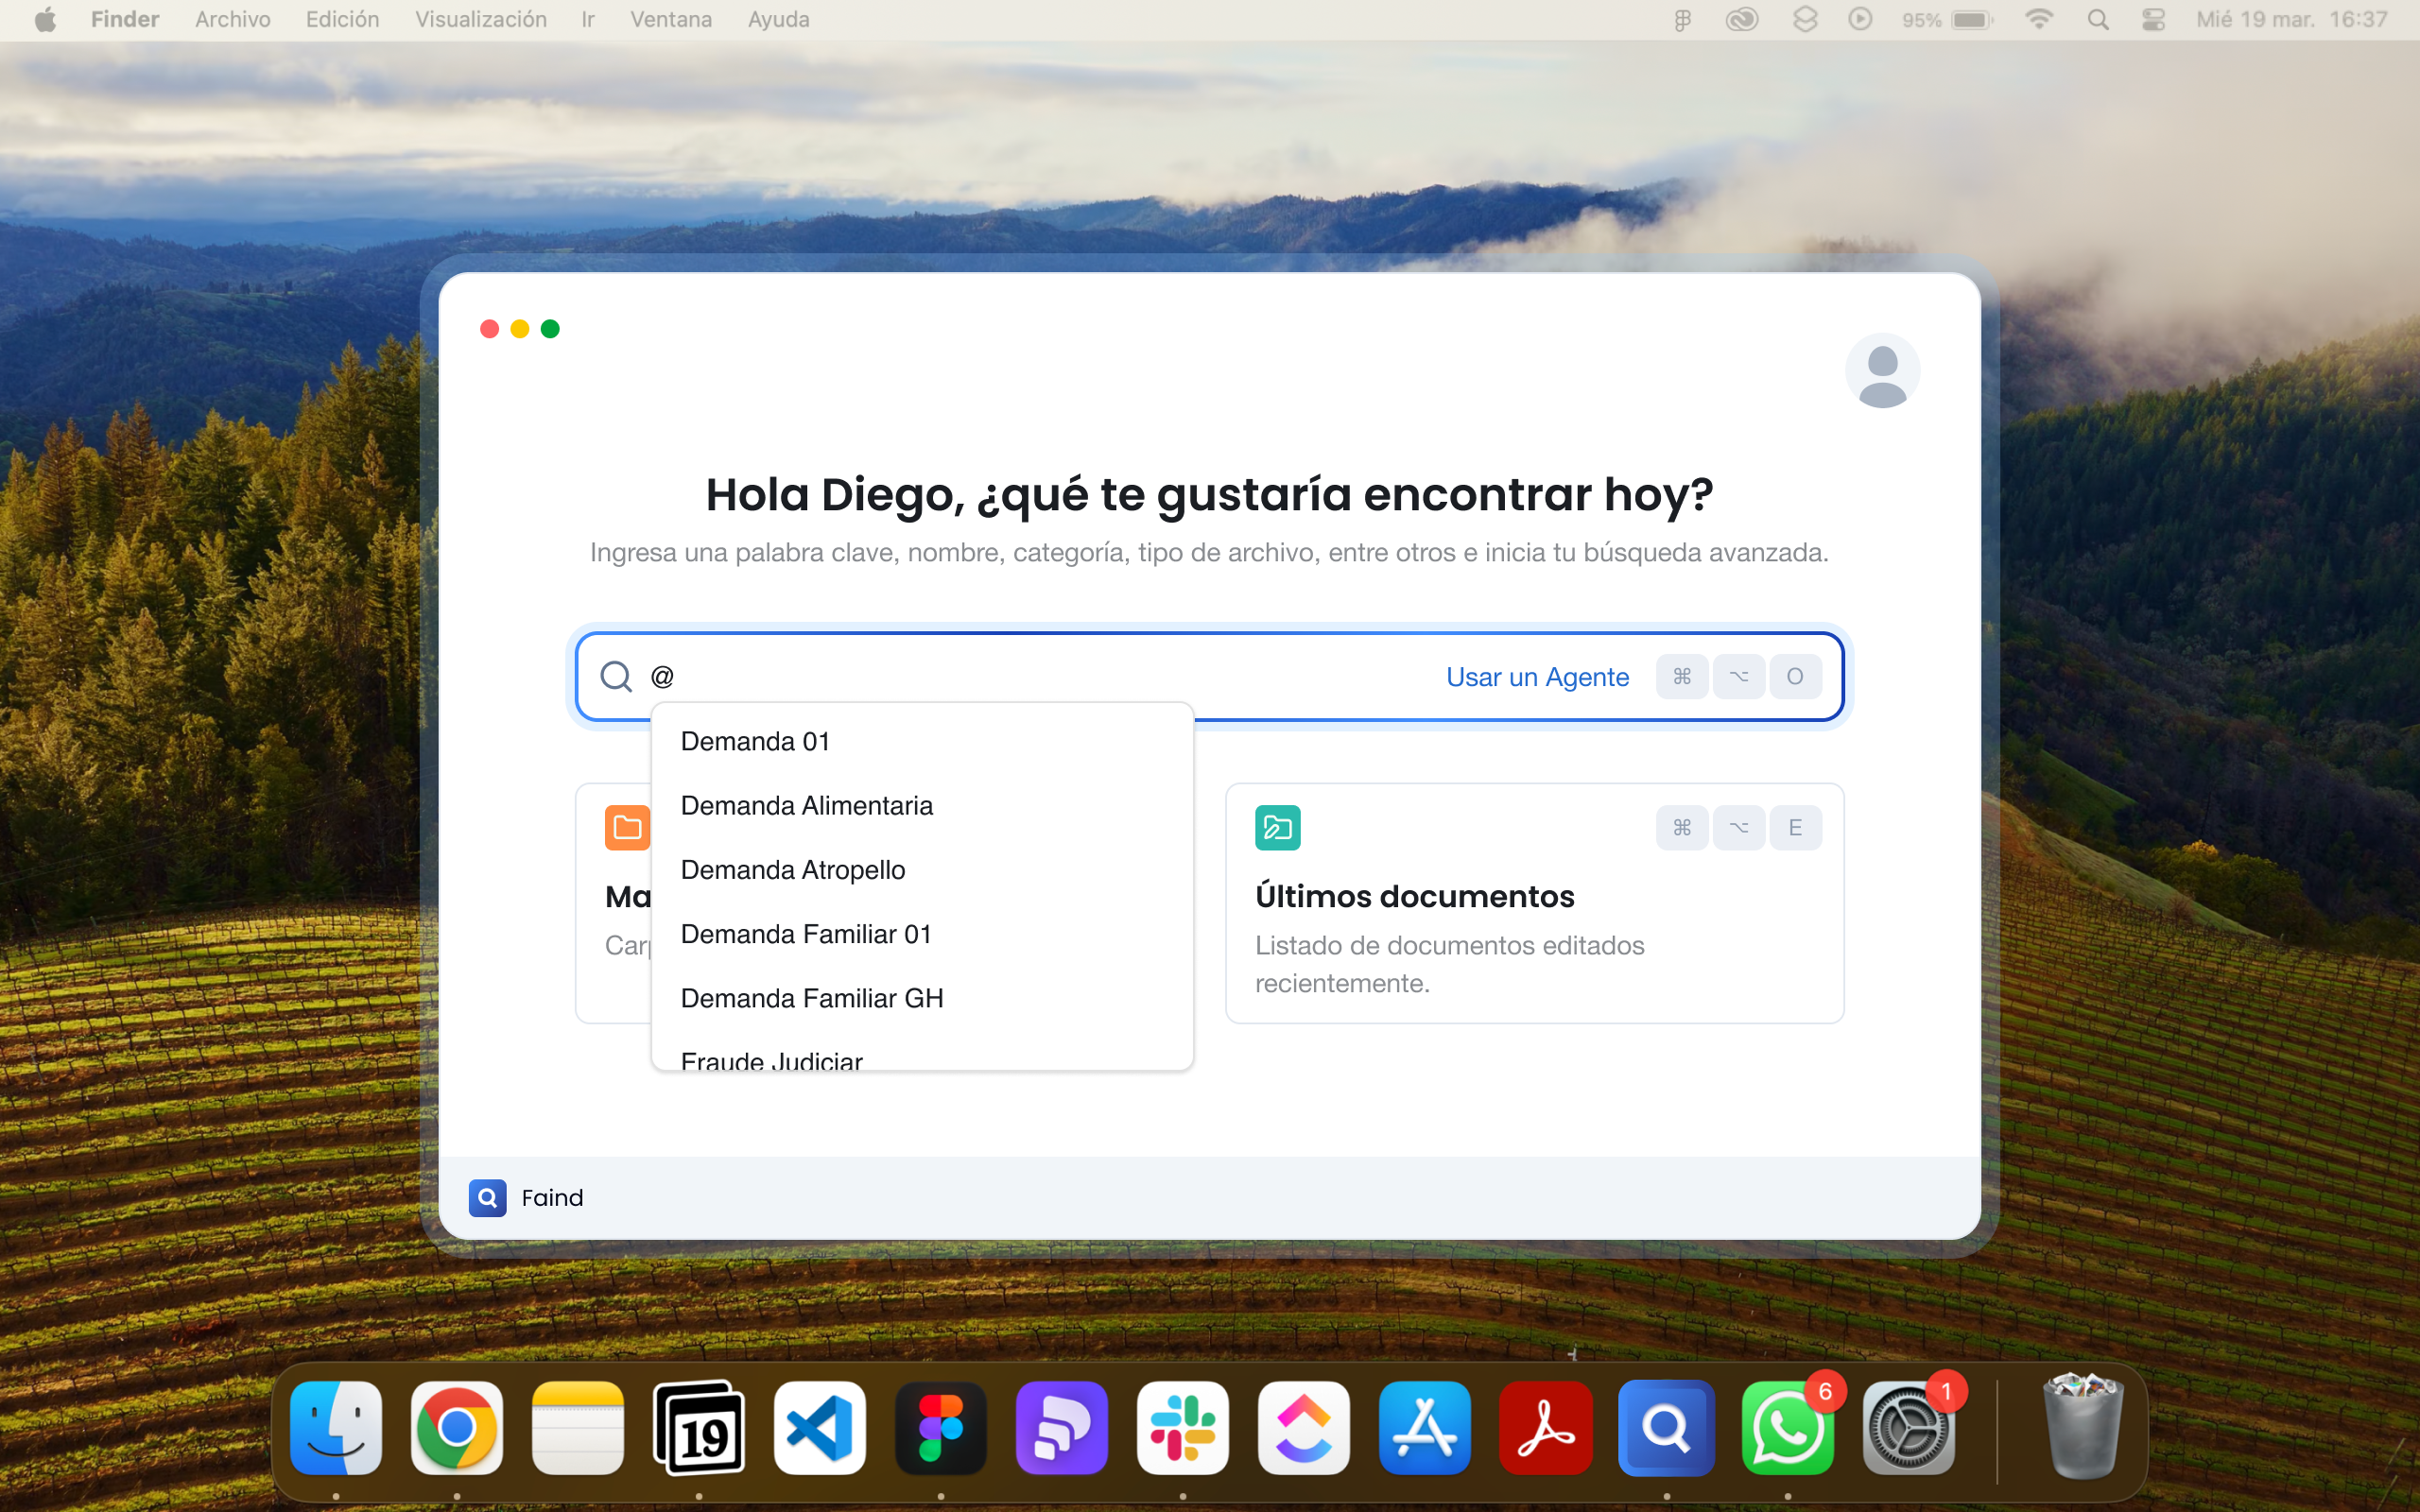Click the magnifying glass inside the search bar
Screen dimensions: 2420x1512
click(616, 676)
